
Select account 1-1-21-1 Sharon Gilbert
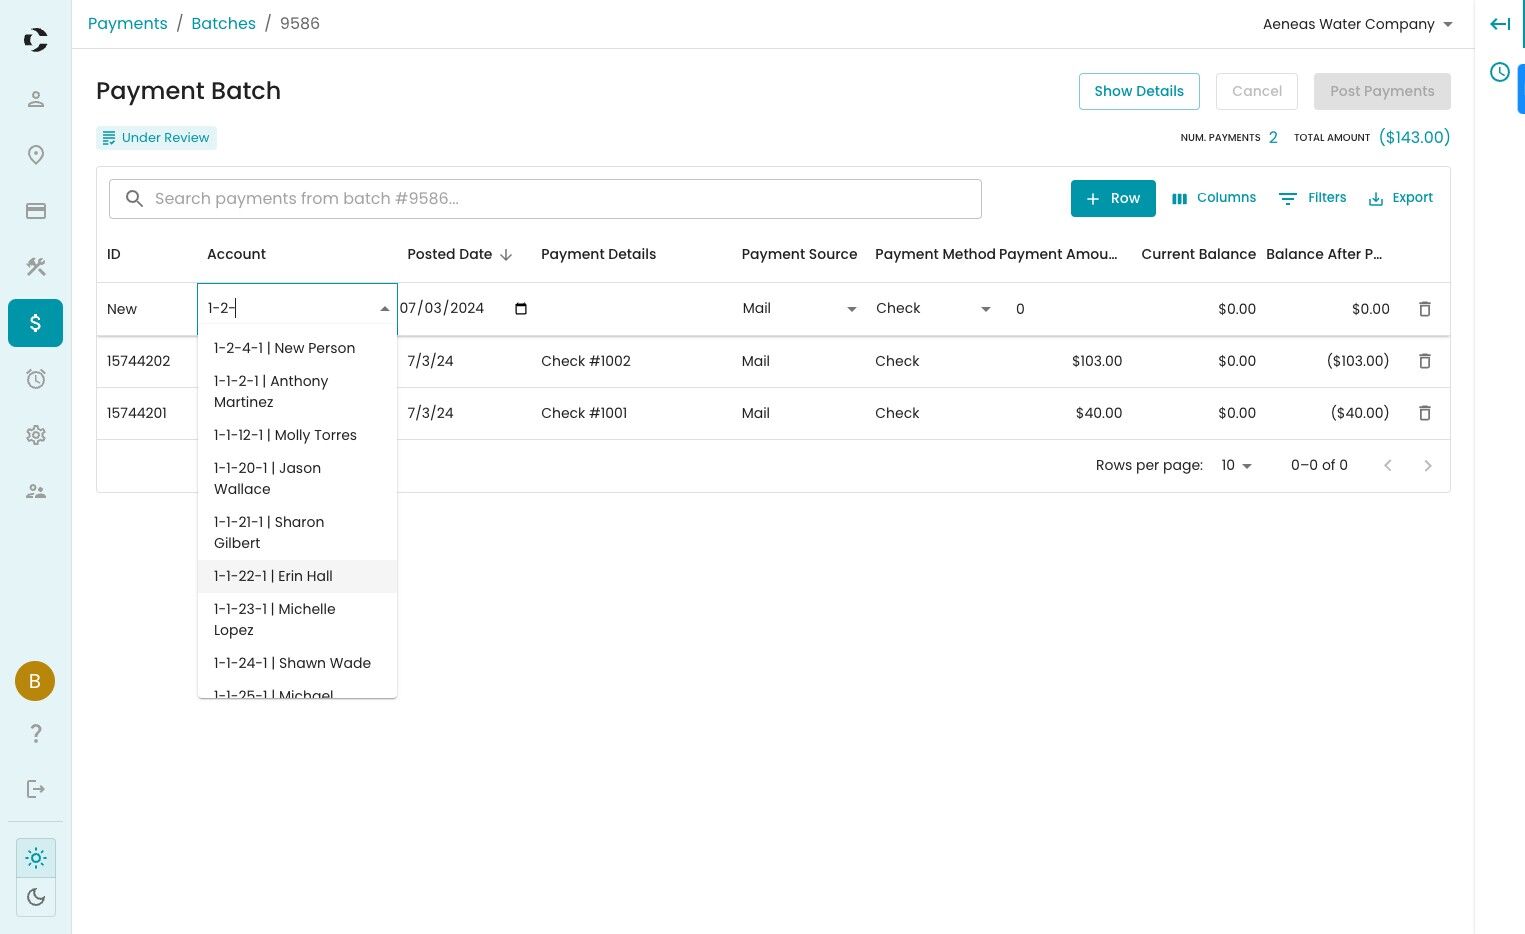(297, 533)
